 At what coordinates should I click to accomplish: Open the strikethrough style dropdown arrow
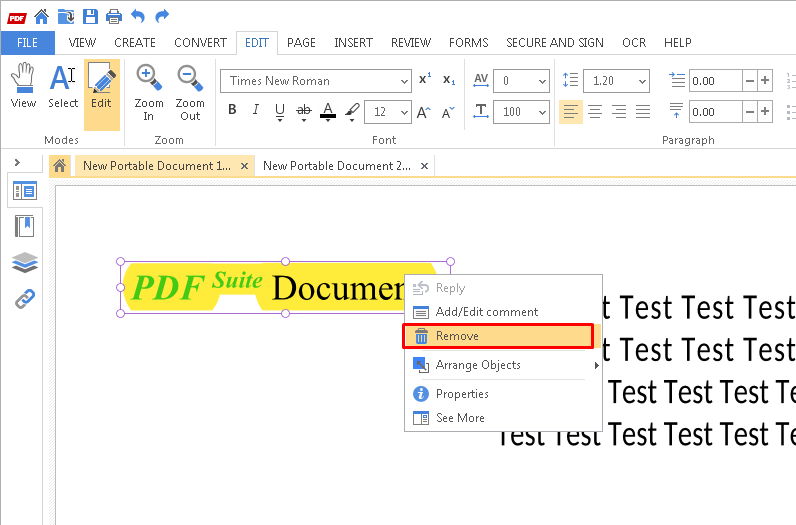[x=304, y=120]
